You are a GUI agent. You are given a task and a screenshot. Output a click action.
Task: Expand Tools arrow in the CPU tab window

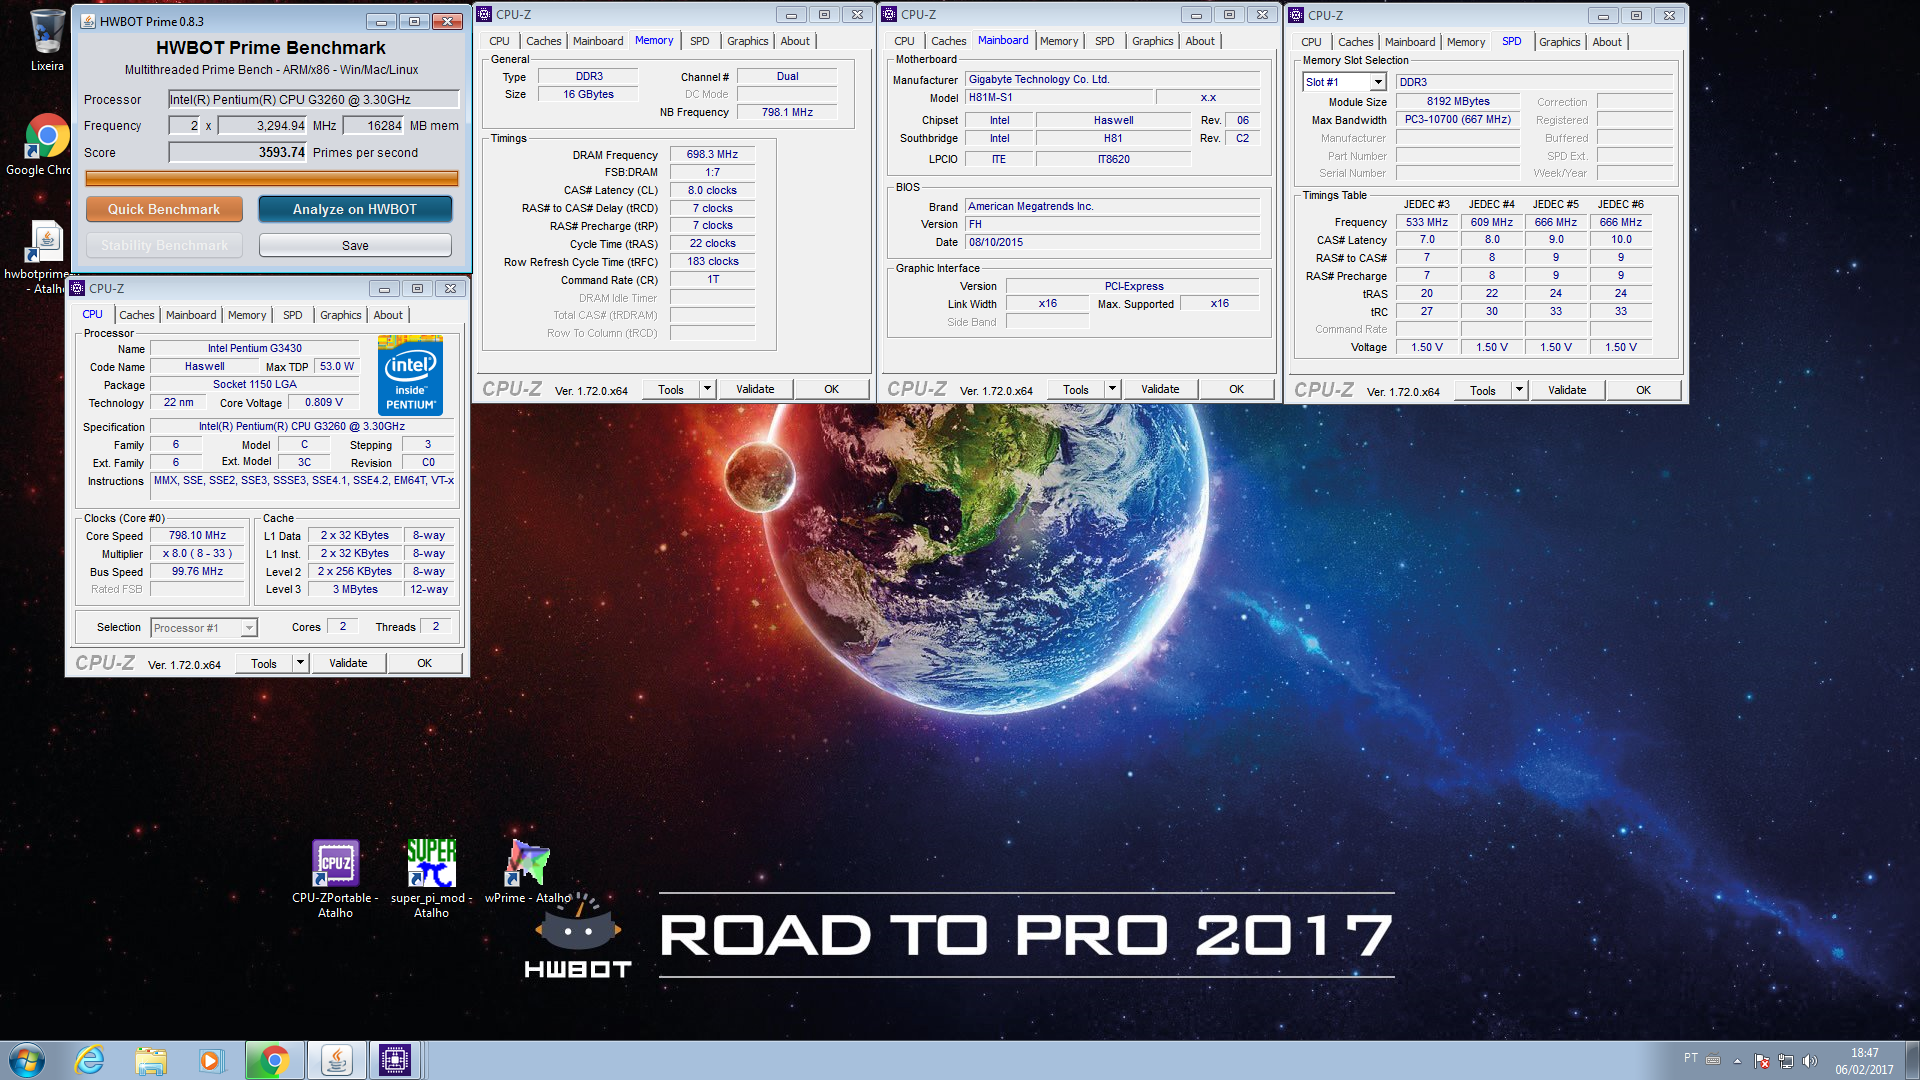[300, 663]
